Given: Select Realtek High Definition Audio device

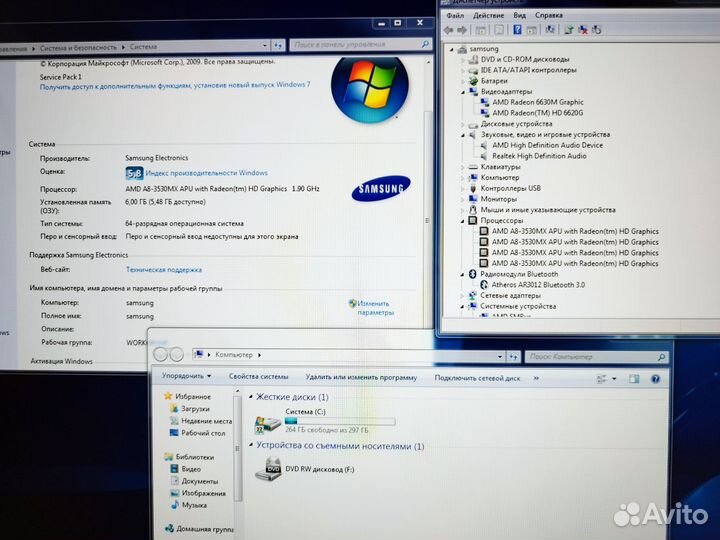Looking at the screenshot, I should pos(539,156).
